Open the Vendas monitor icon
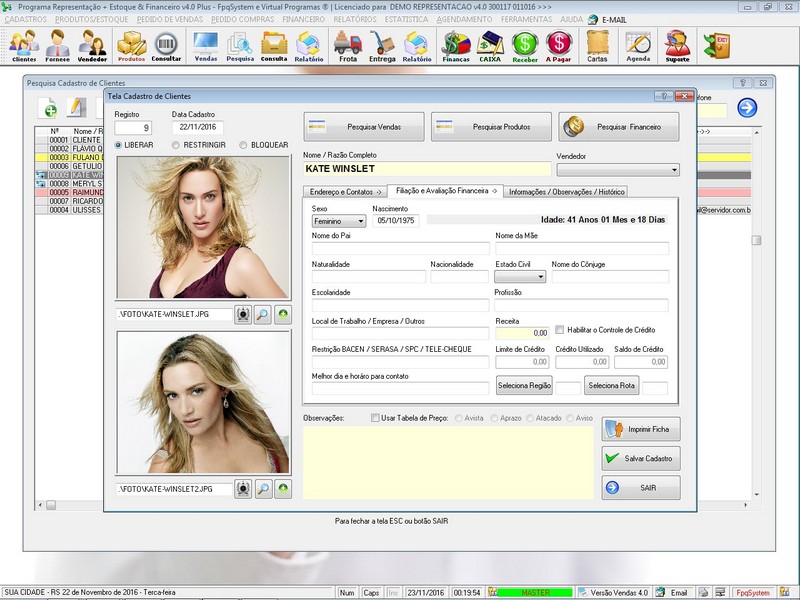Screen dimensions: 800x600 click(x=206, y=45)
